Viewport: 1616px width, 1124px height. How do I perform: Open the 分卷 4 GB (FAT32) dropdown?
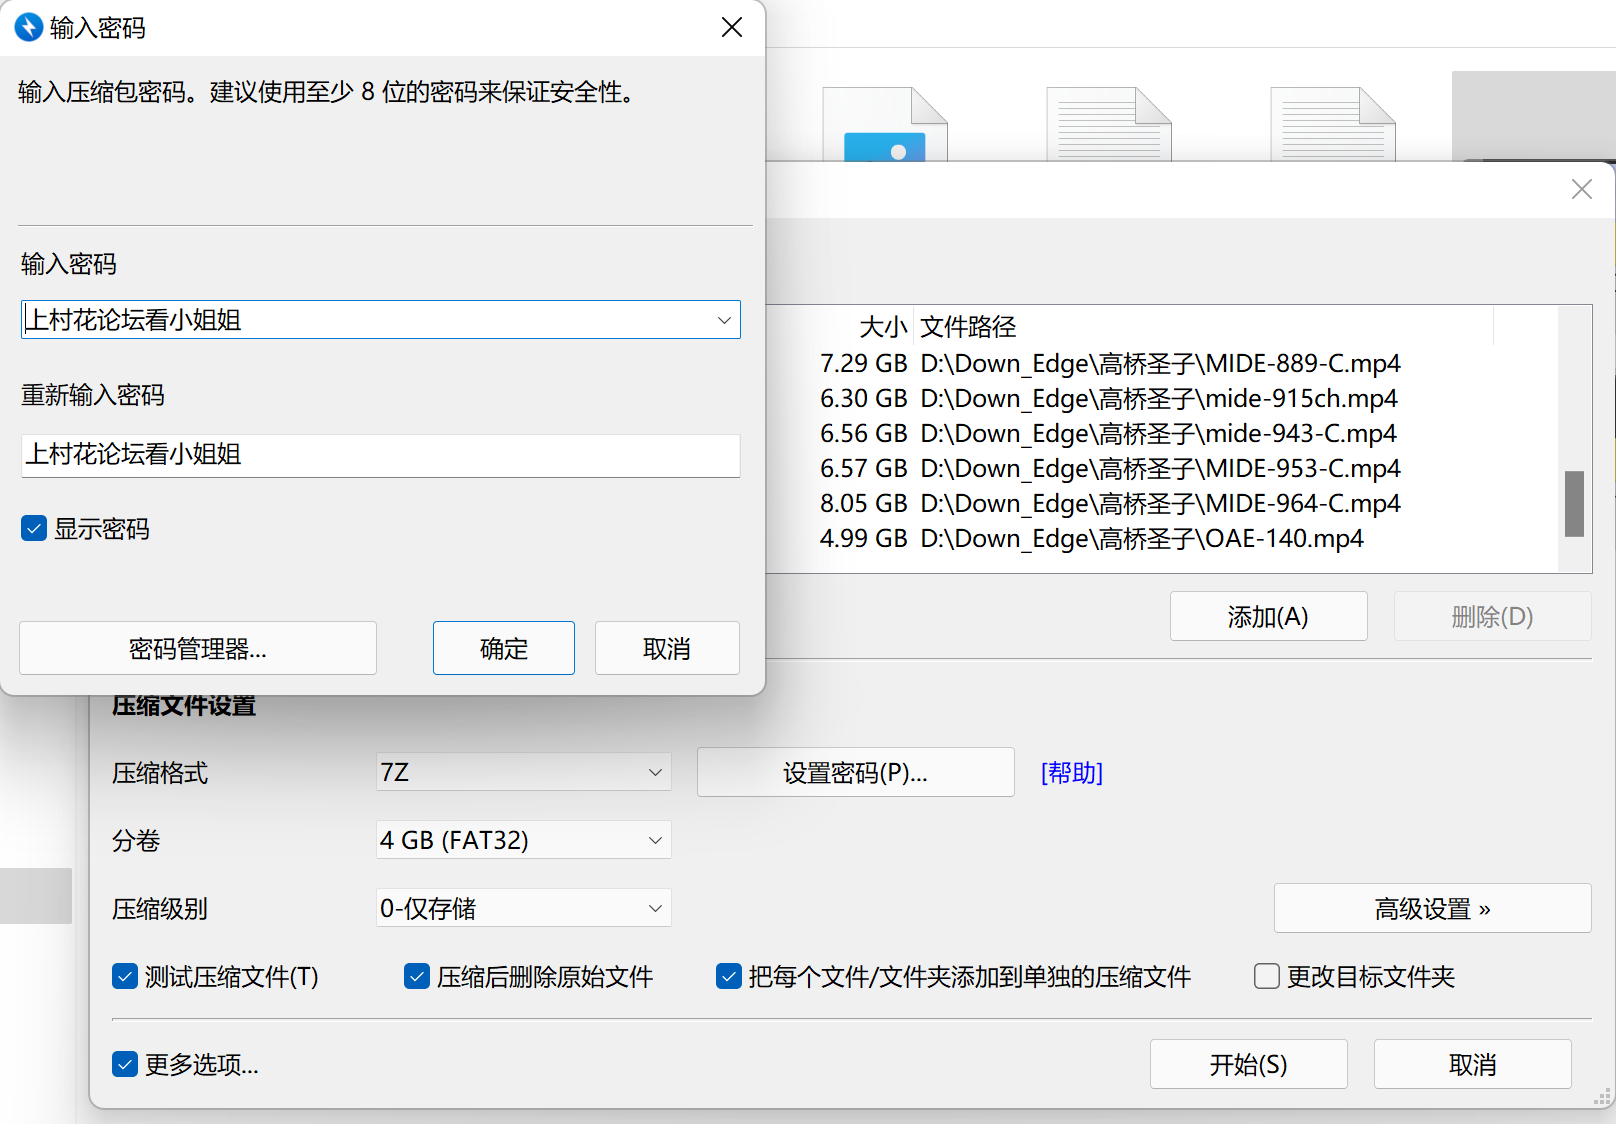coord(523,840)
